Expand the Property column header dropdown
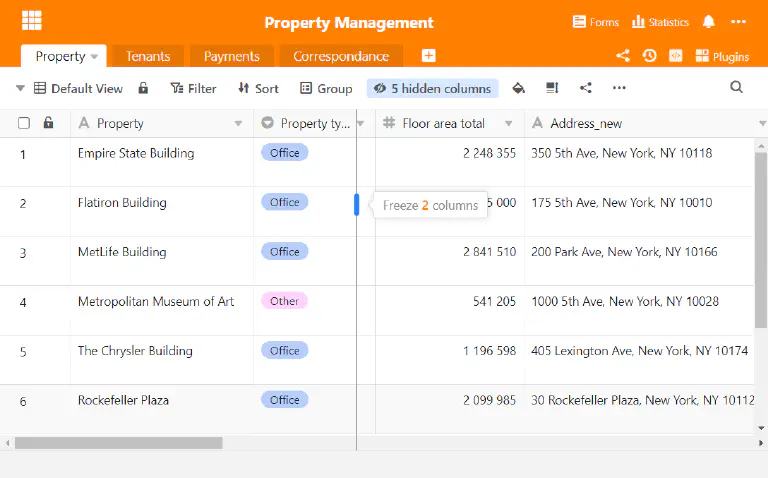768x478 pixels. point(238,123)
